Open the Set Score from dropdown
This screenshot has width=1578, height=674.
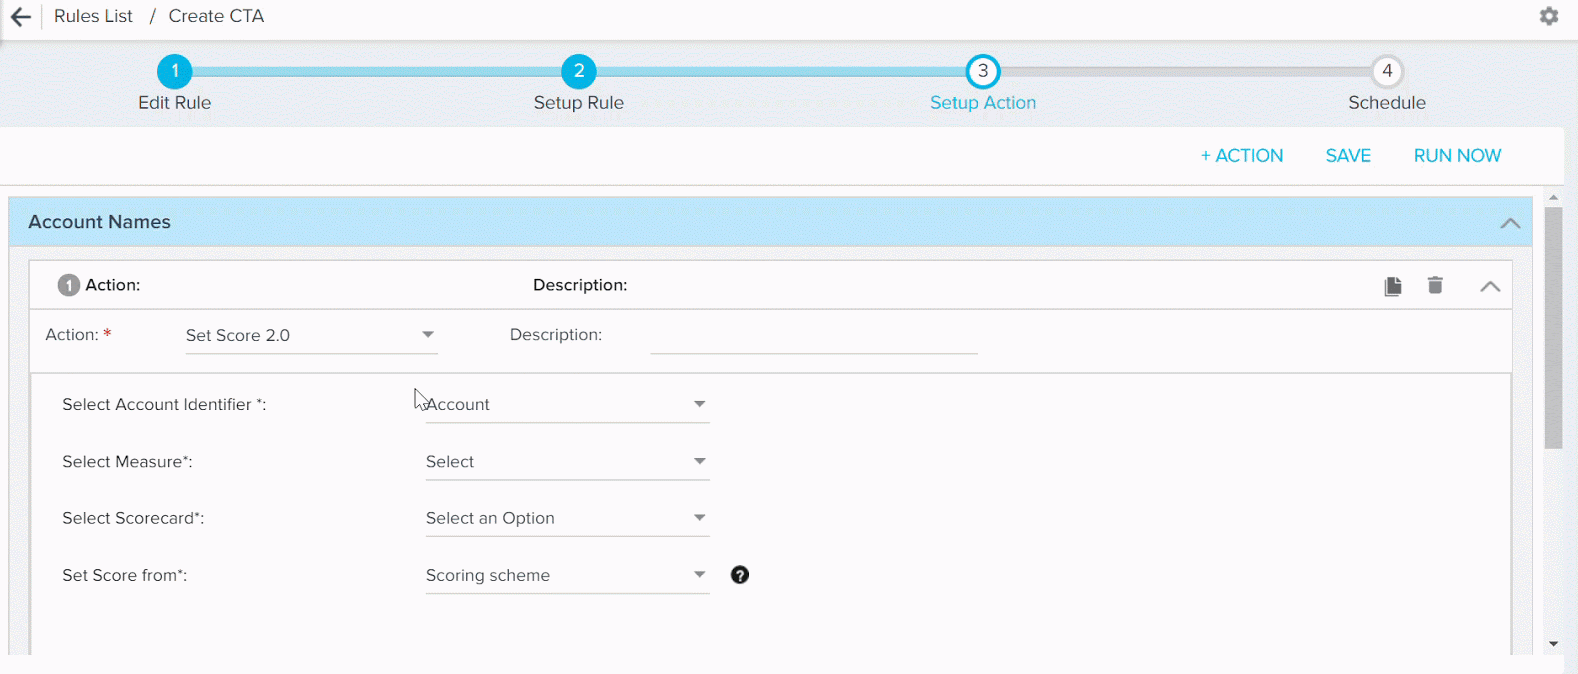[567, 575]
